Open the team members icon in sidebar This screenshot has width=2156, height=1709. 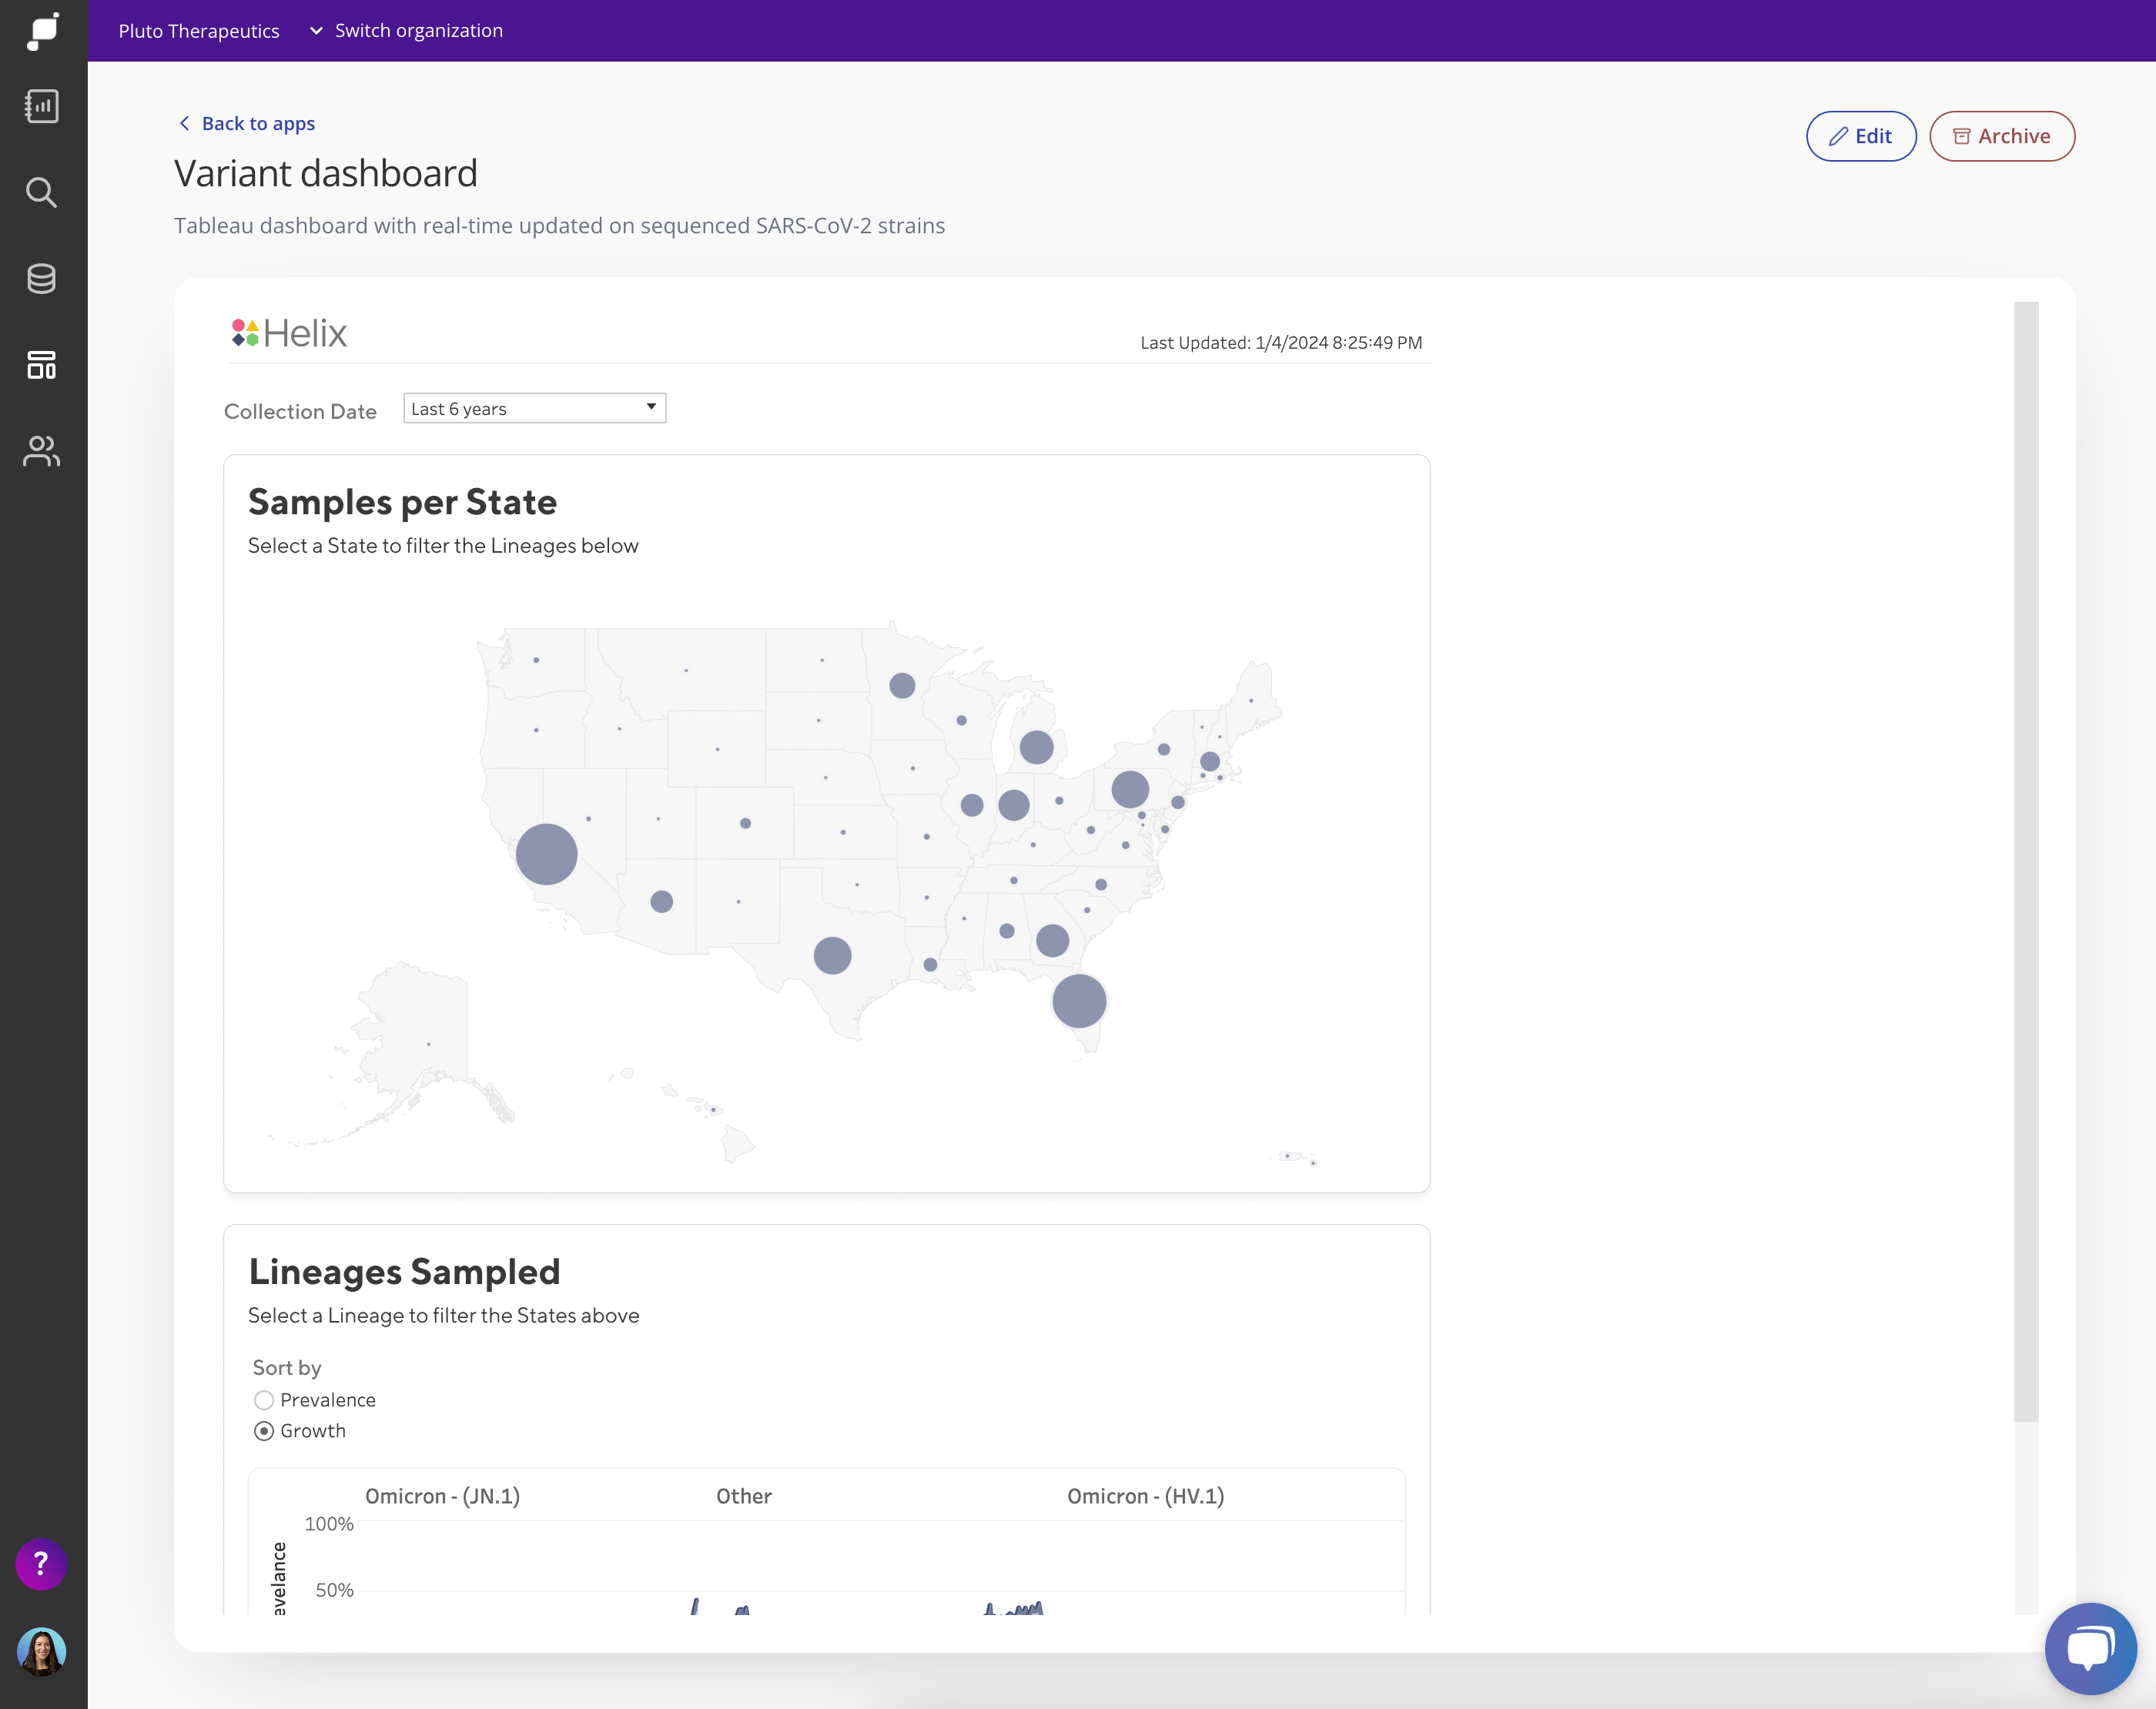pos(42,451)
